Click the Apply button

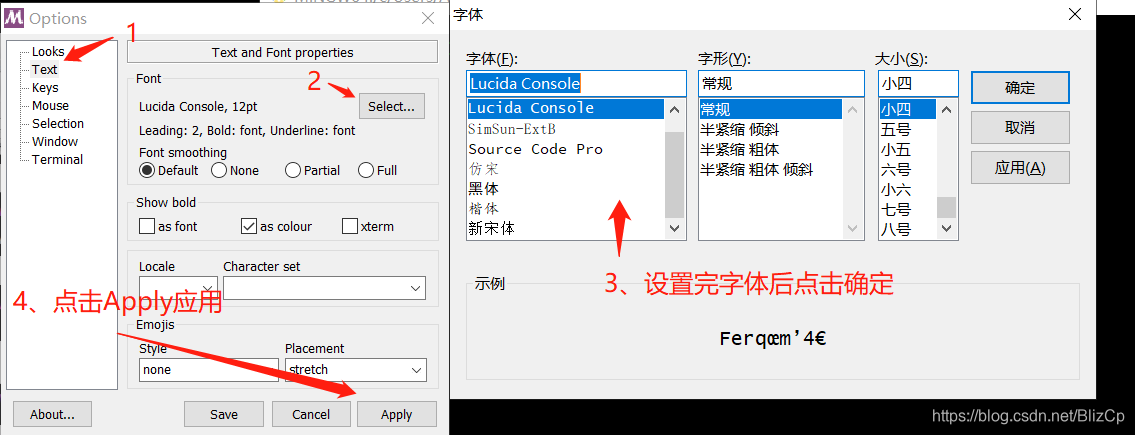[396, 415]
